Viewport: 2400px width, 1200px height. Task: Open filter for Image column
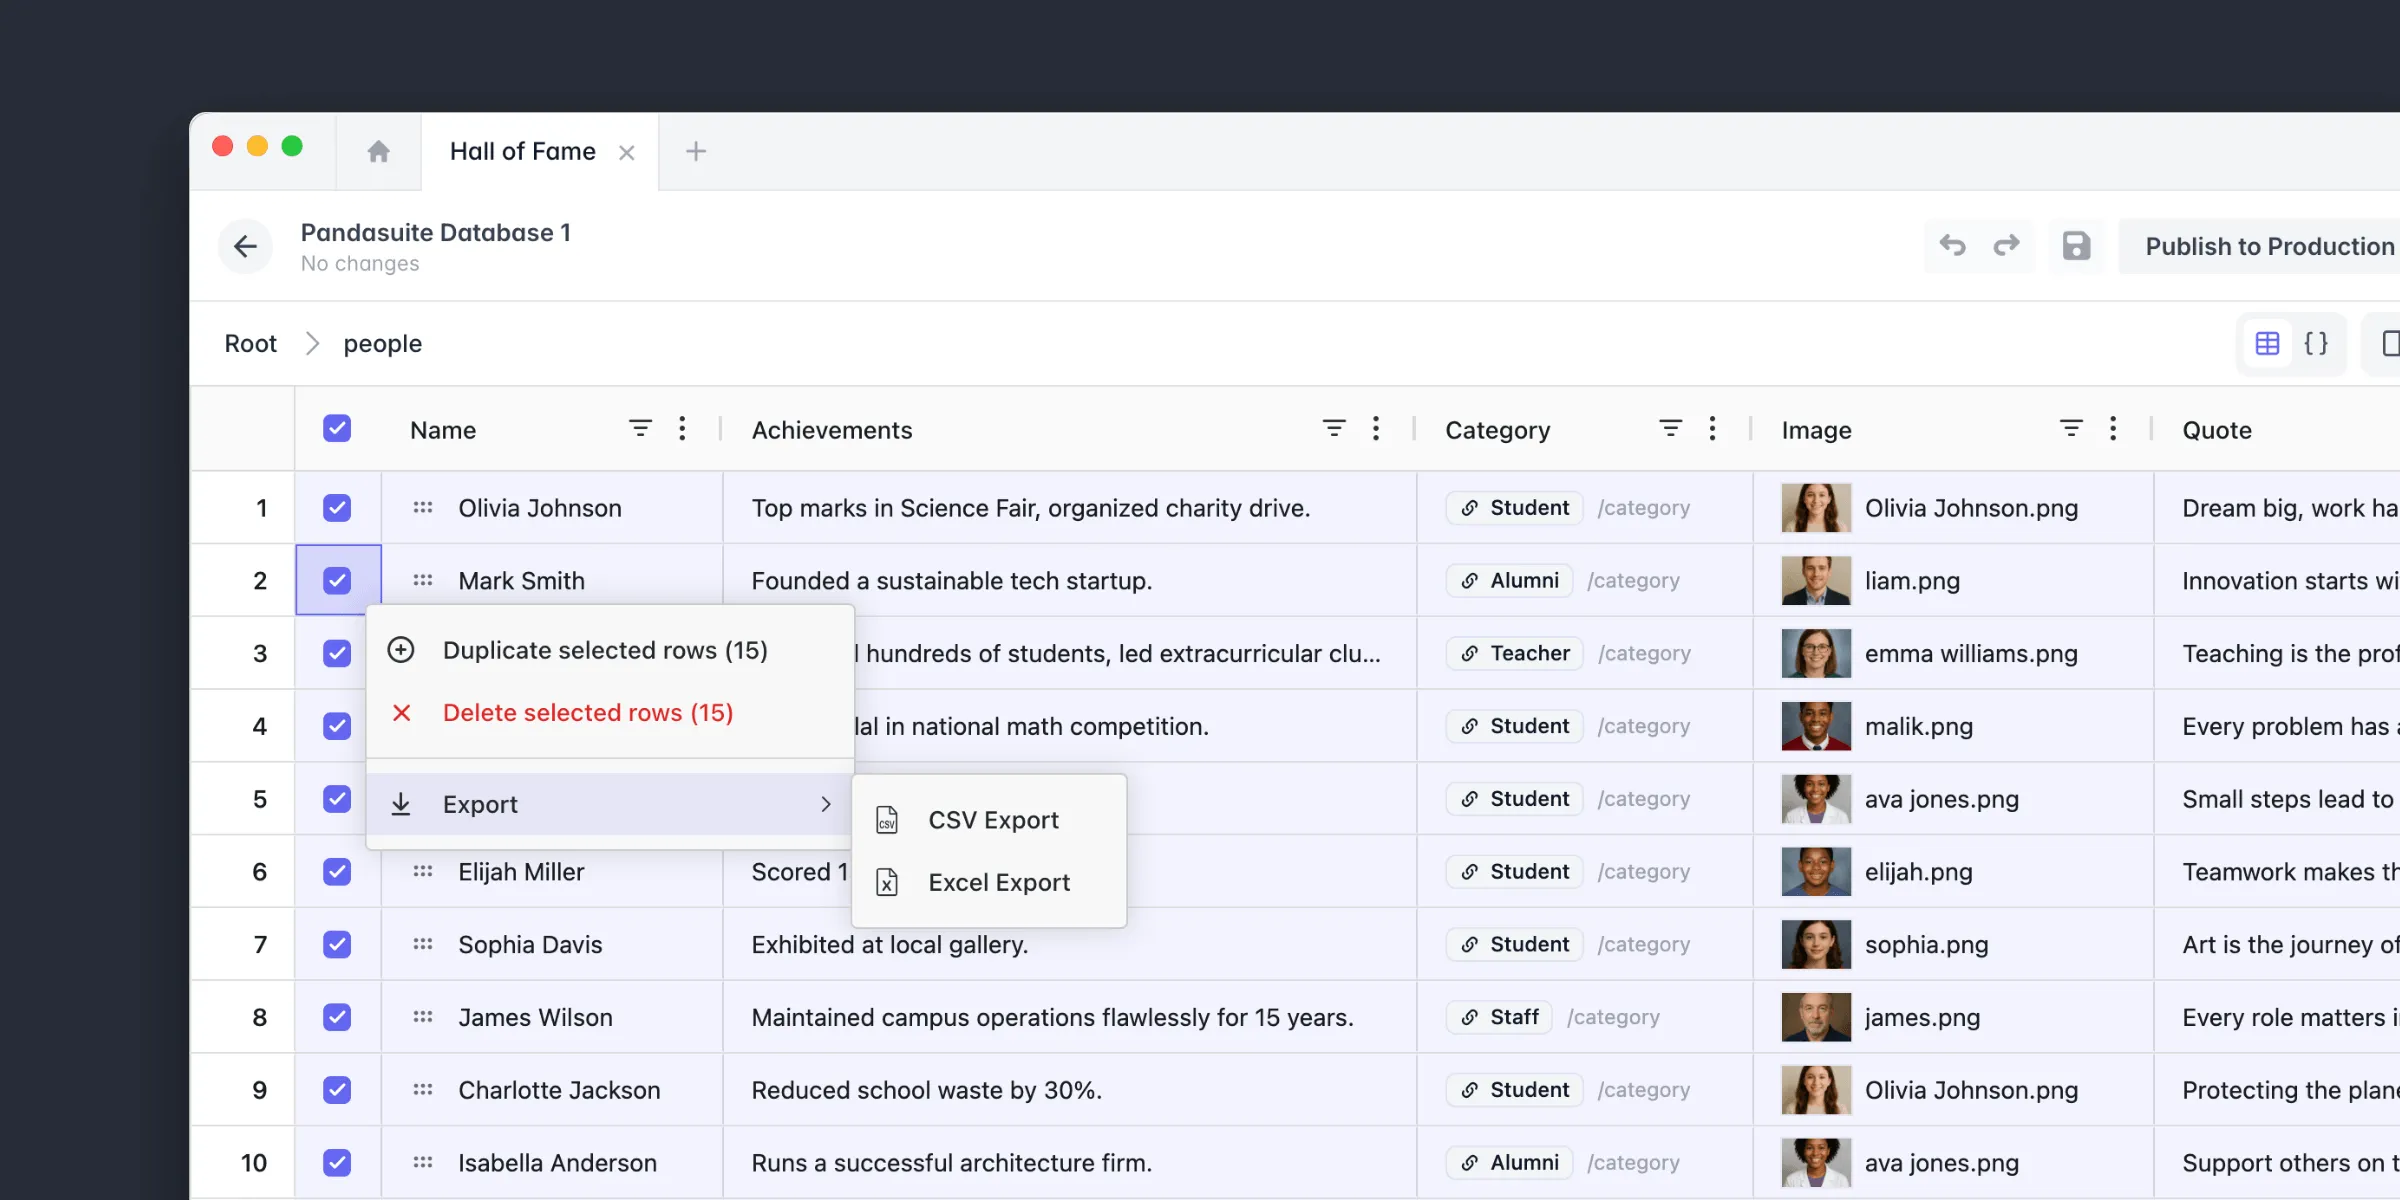coord(2071,429)
